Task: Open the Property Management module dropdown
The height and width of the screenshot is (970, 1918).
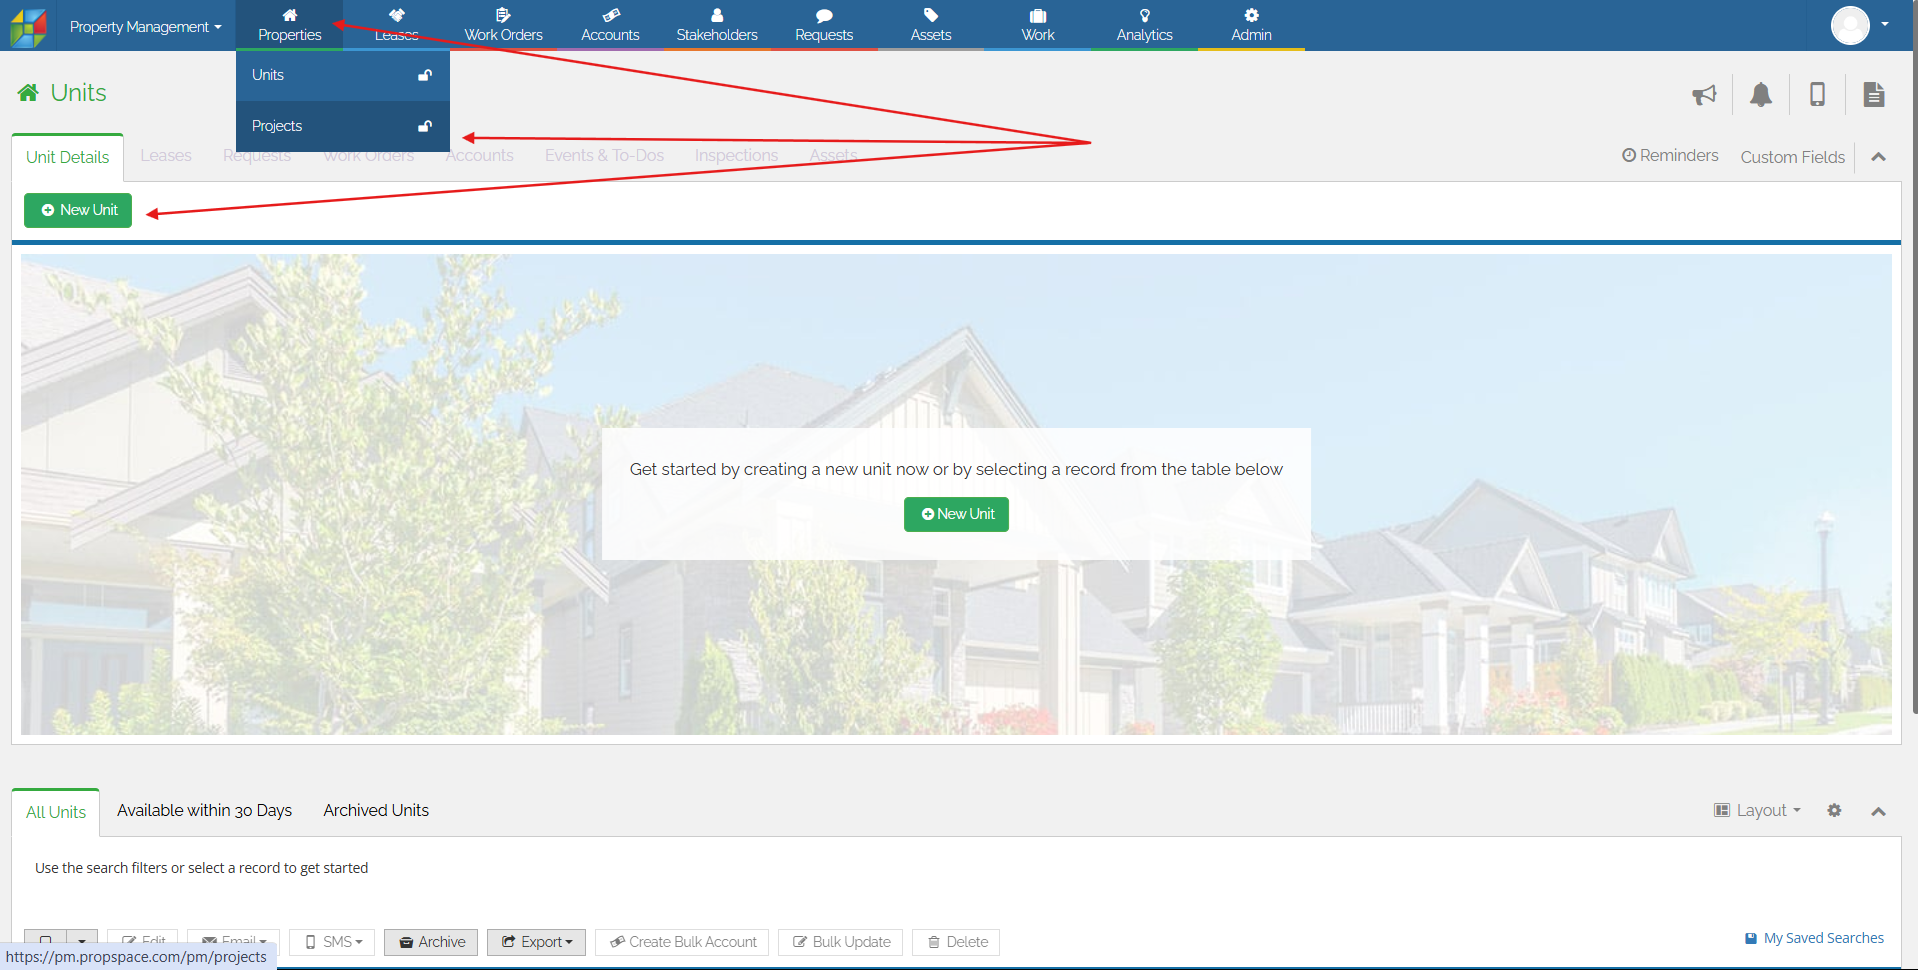Action: point(145,27)
